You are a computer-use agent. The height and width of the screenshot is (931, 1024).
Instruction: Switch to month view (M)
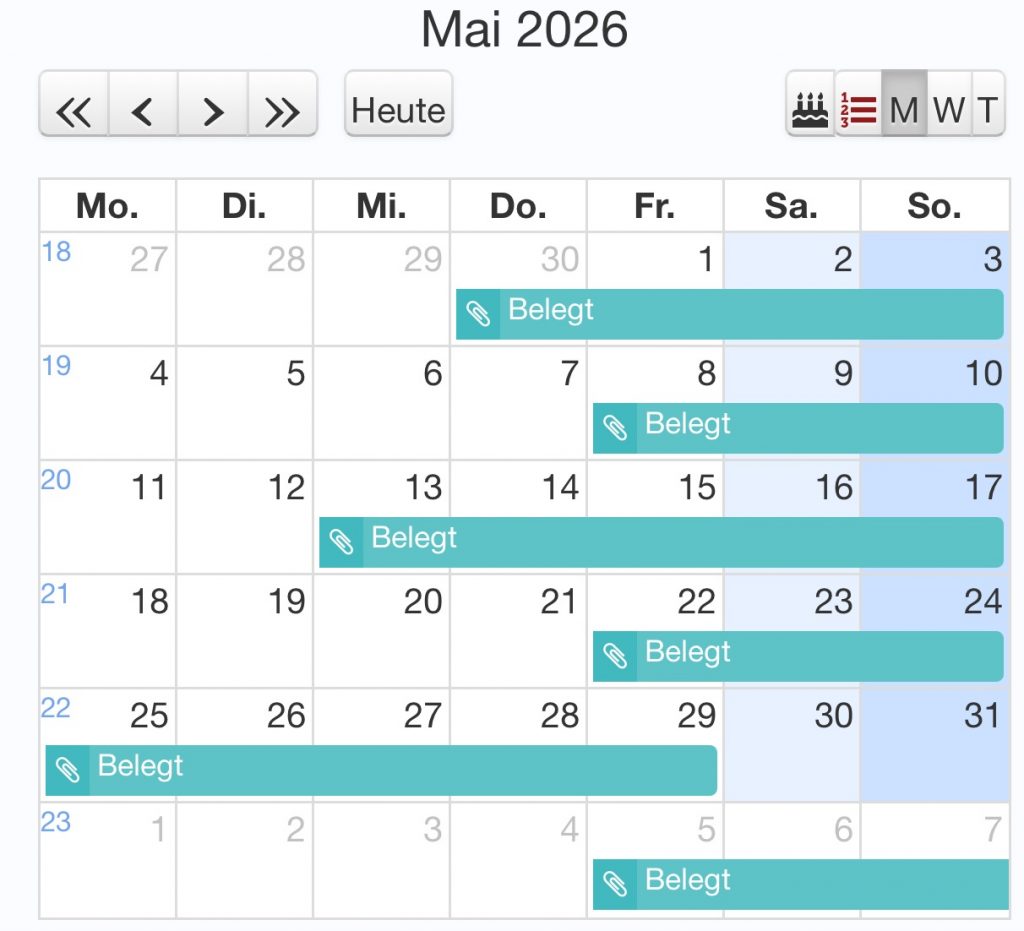tap(904, 105)
